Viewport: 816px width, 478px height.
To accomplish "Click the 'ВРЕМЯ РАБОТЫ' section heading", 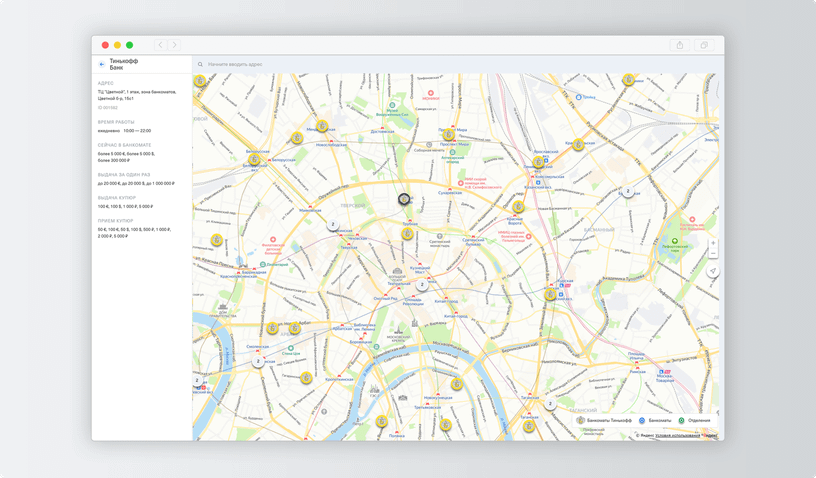I will coord(116,122).
